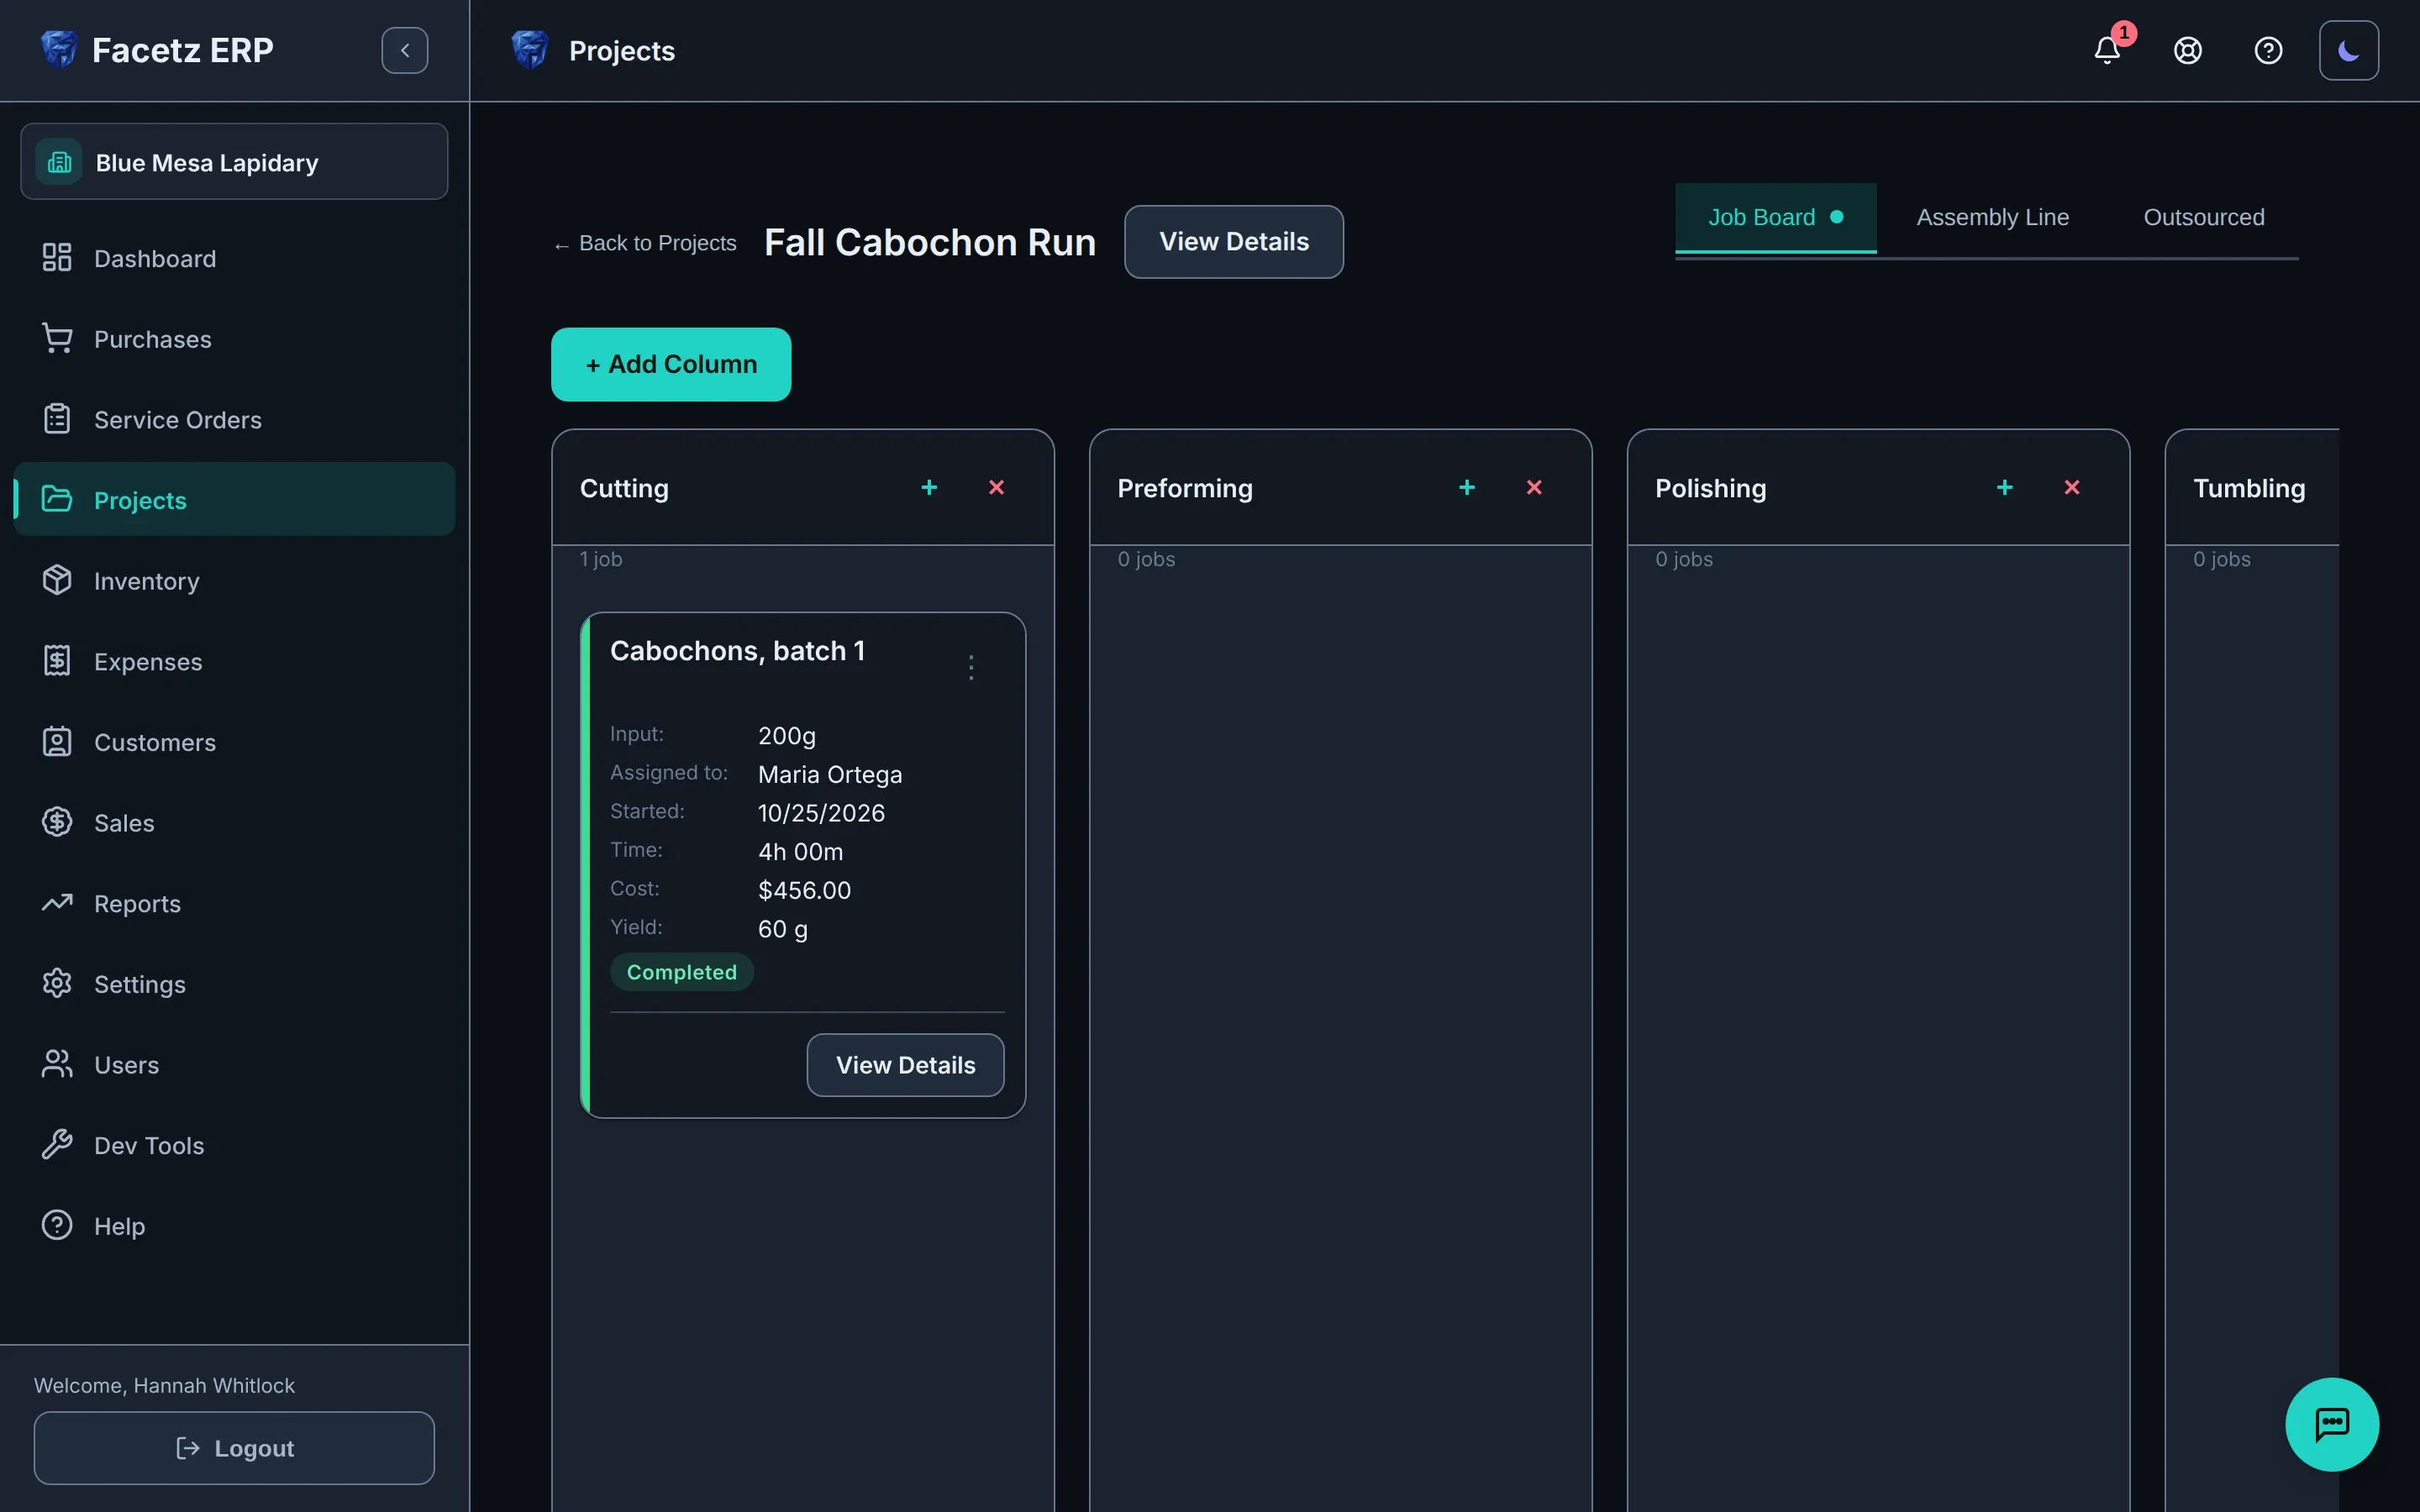Open the chat bubble widget
The image size is (2420, 1512).
click(x=2332, y=1424)
